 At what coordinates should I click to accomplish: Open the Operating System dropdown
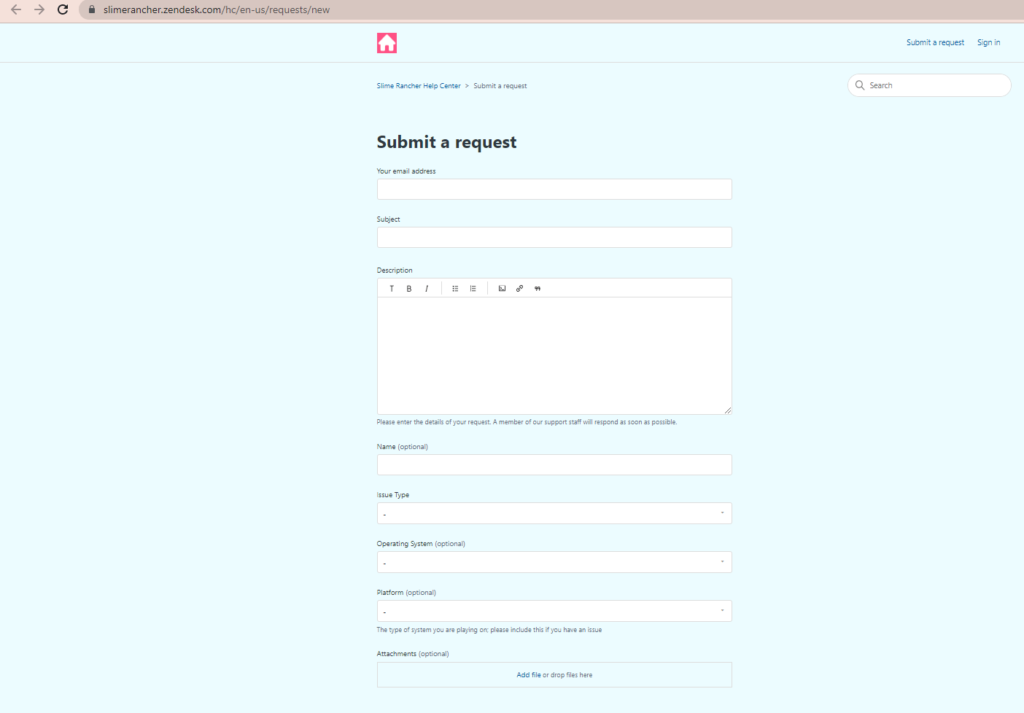(x=554, y=562)
